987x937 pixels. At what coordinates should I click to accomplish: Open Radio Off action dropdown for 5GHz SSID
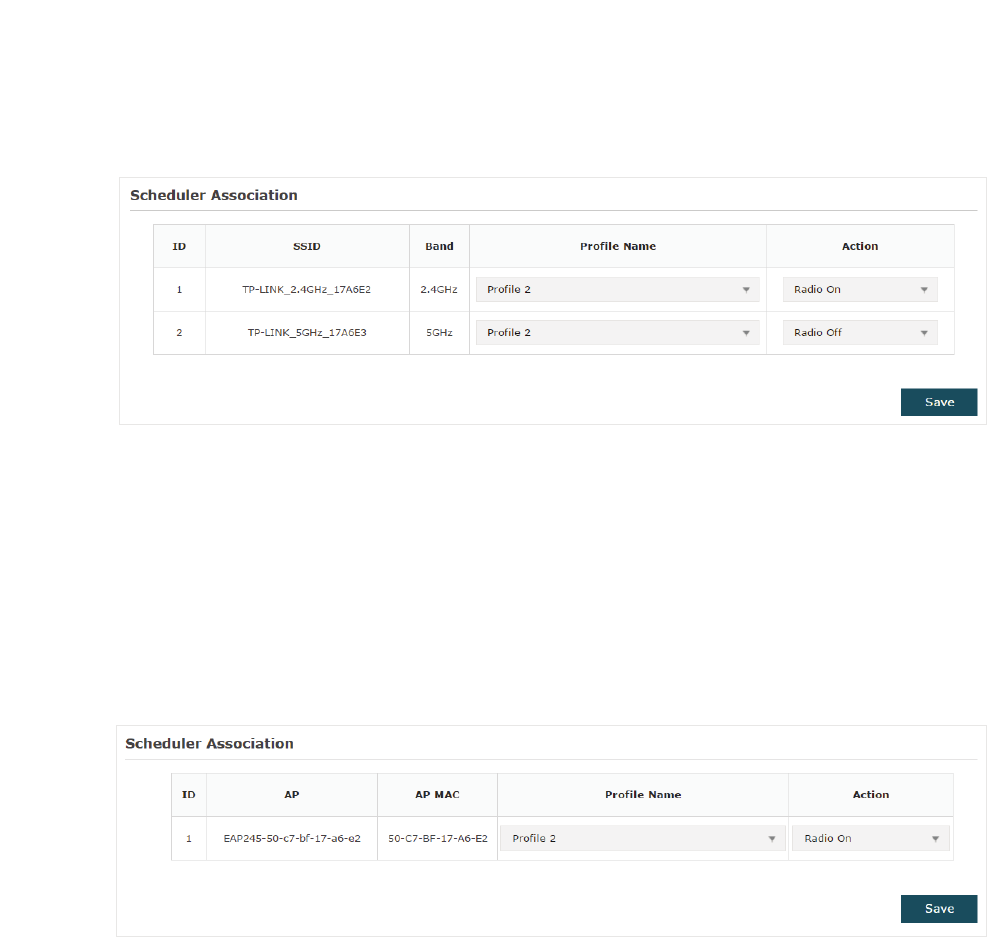[x=860, y=332]
